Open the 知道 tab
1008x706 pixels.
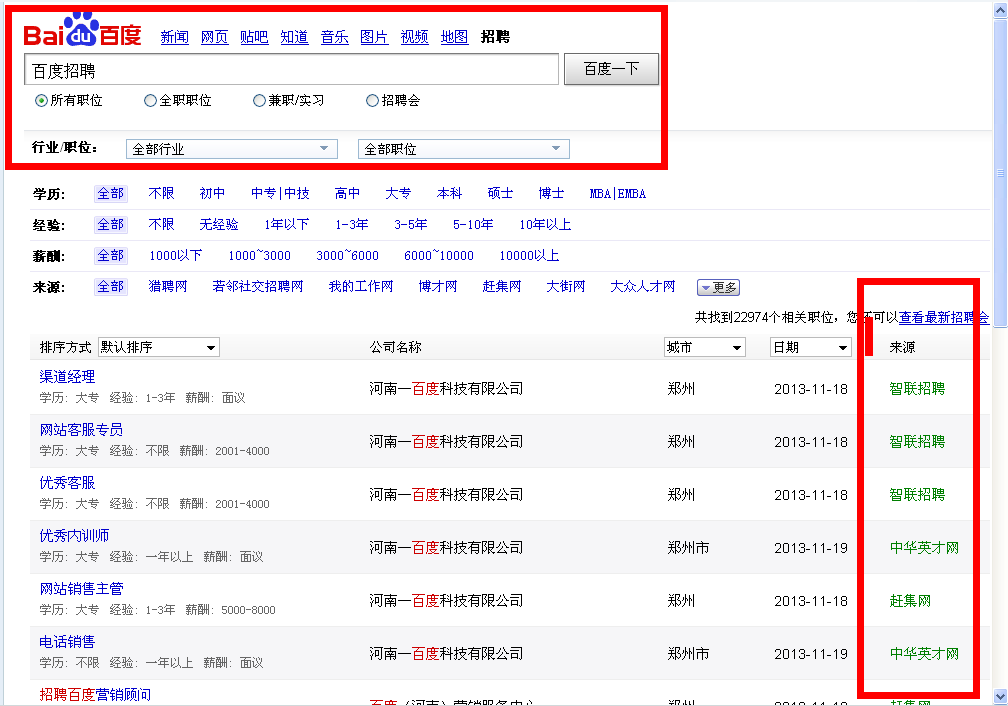click(294, 37)
